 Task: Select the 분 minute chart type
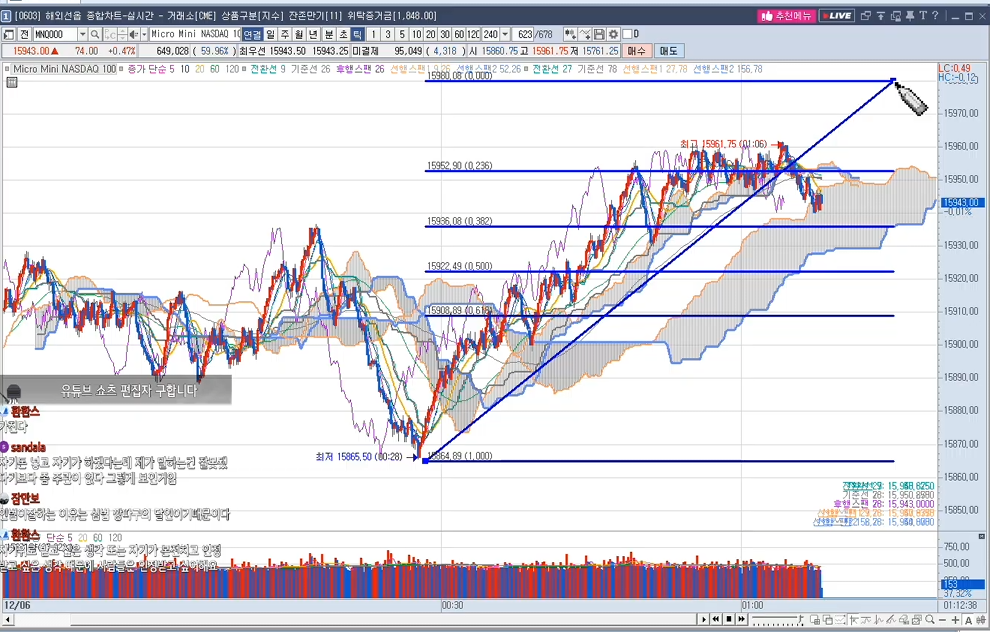(x=329, y=34)
